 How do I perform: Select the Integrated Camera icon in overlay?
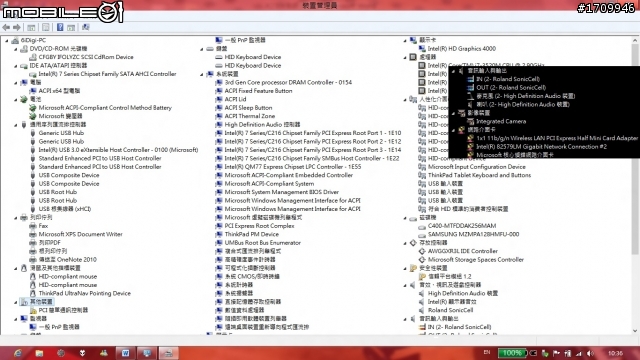click(x=470, y=121)
